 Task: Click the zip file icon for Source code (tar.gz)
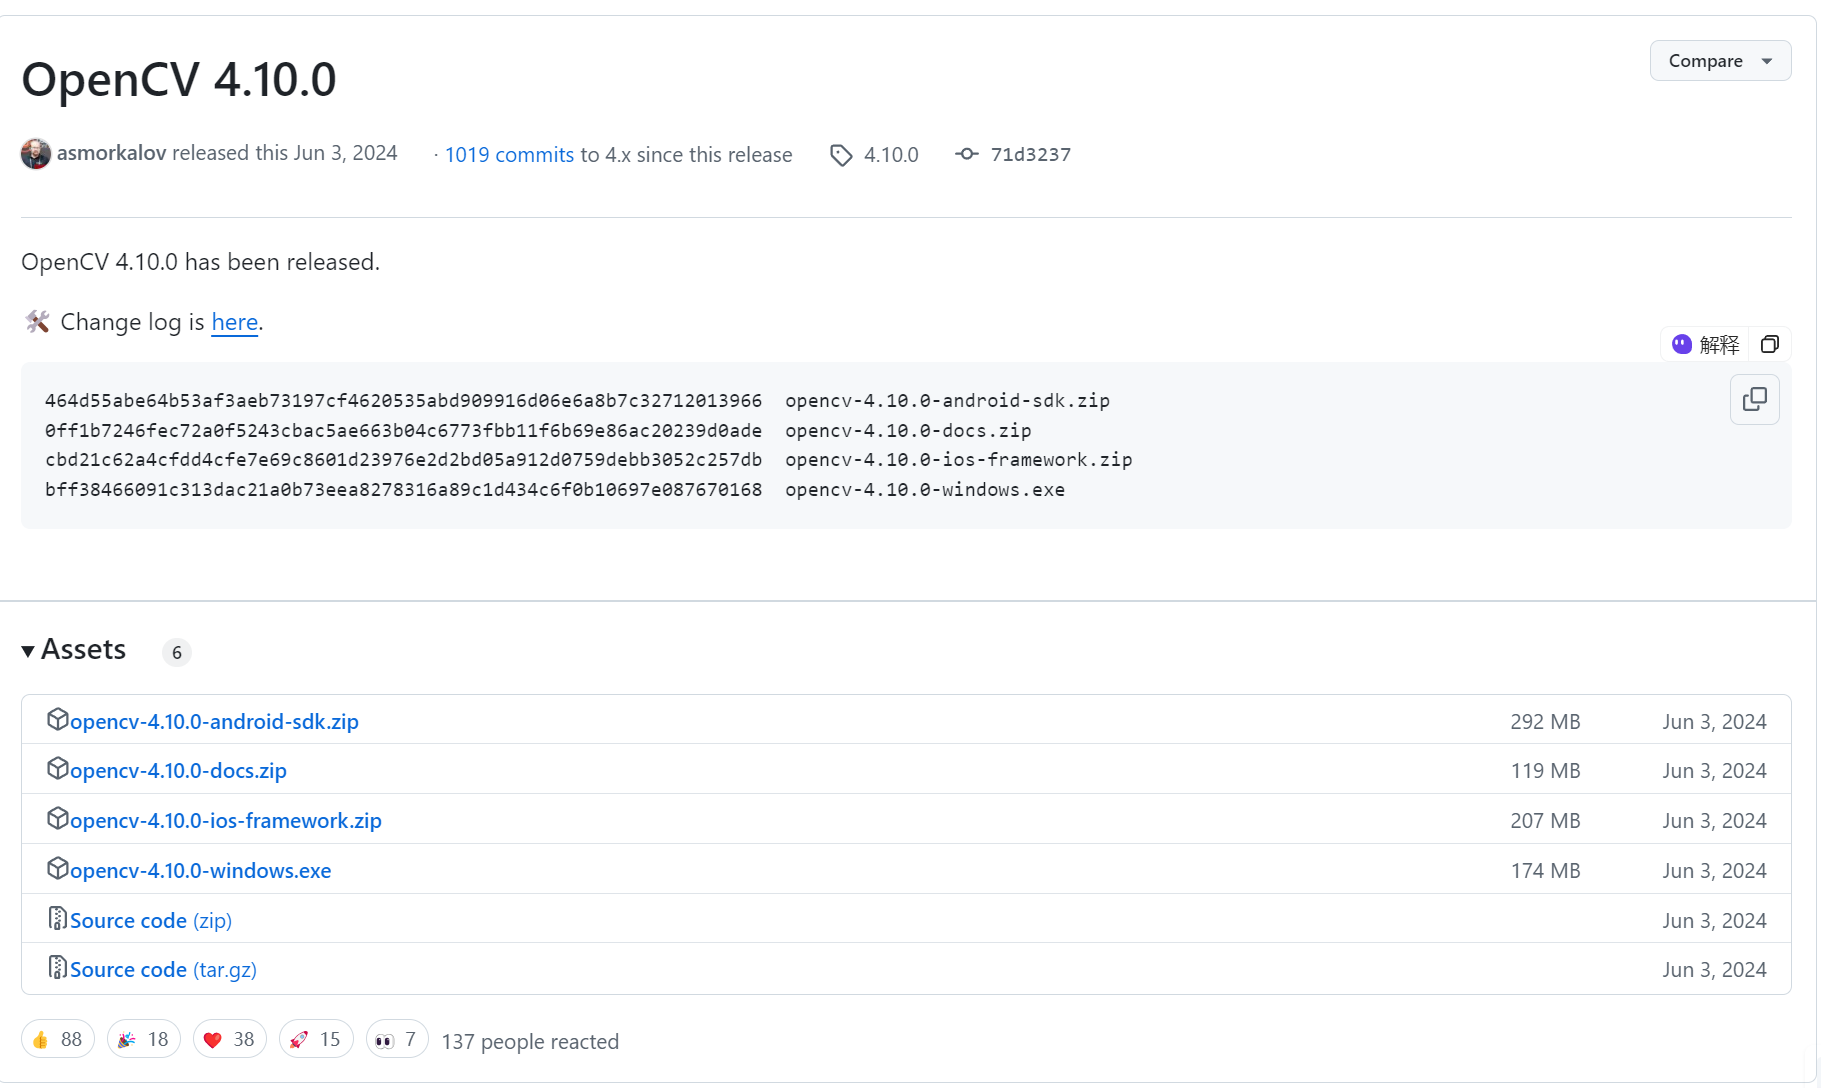click(58, 967)
